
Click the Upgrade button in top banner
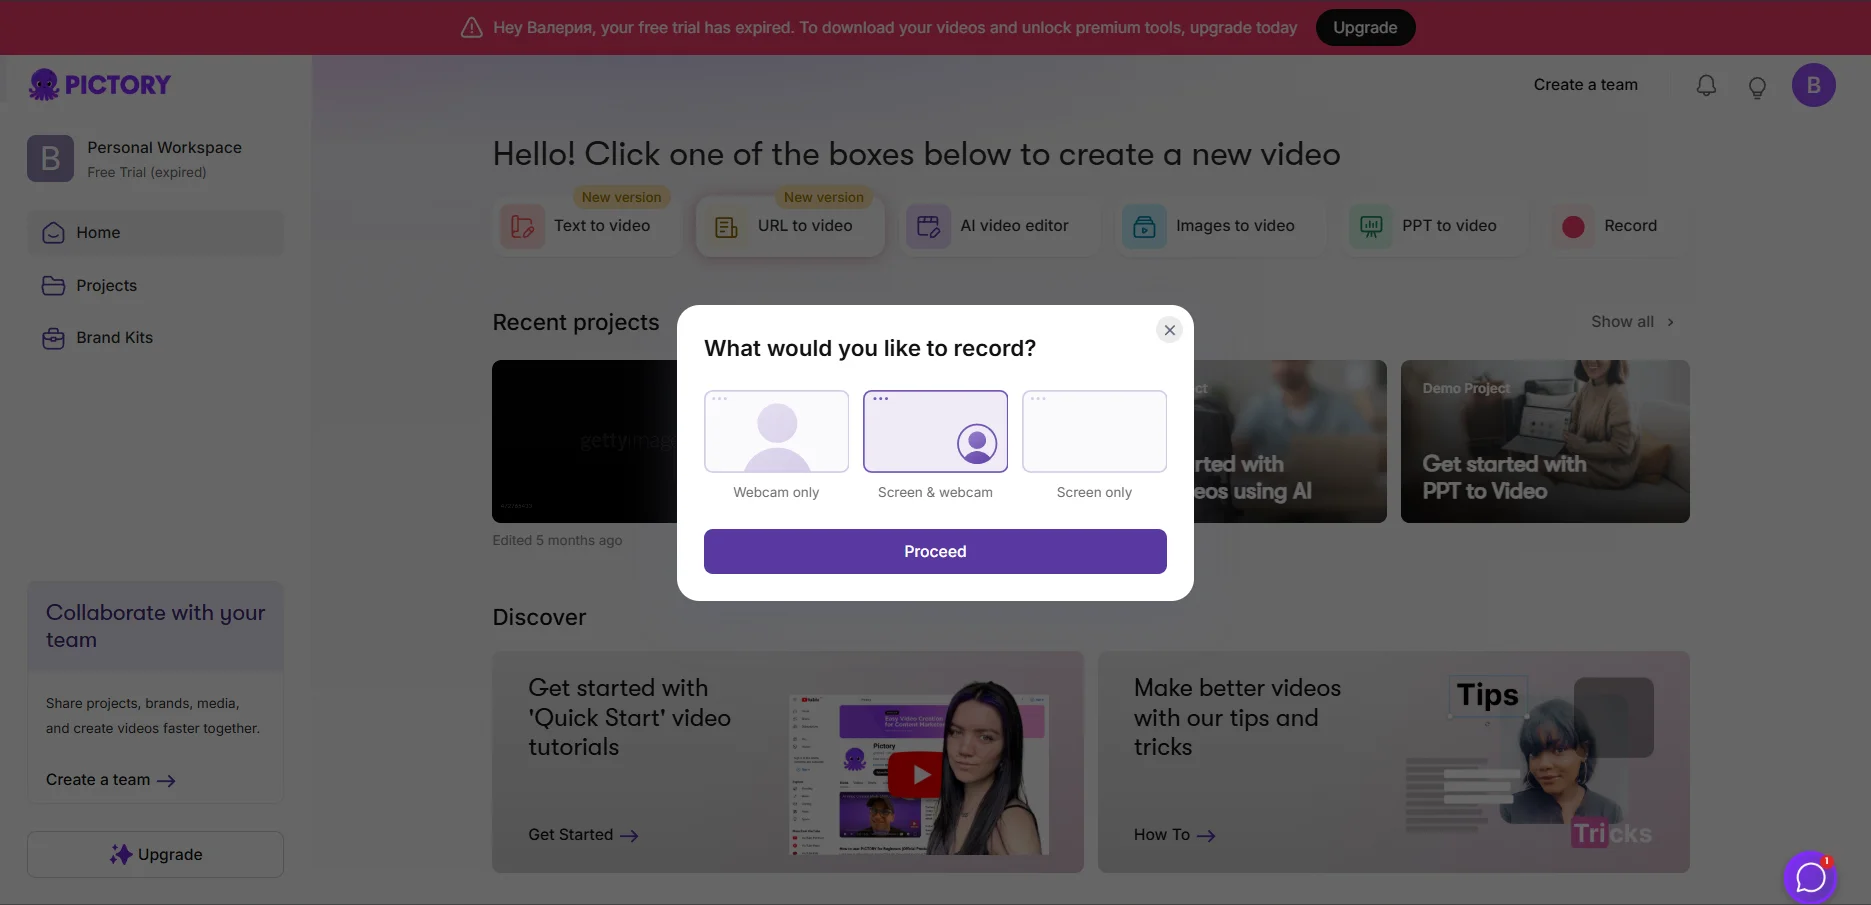1365,27
